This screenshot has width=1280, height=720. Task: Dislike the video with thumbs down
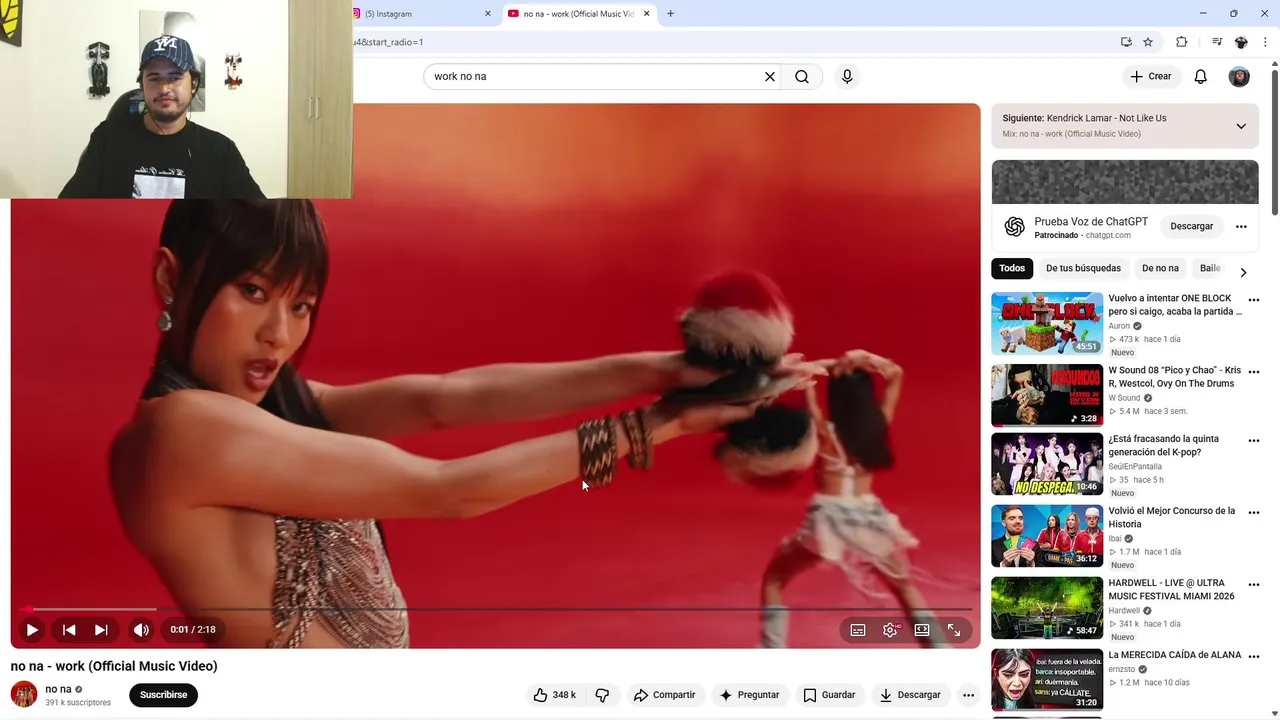602,695
